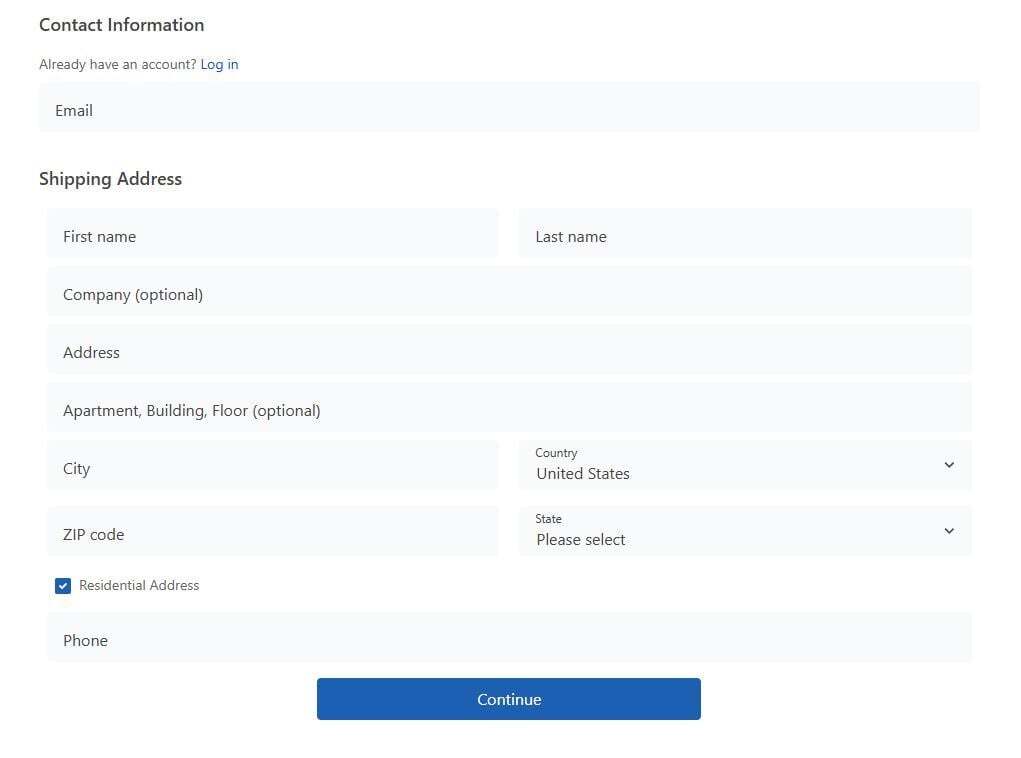Click the Email input field
Image resolution: width=1021 pixels, height=758 pixels.
[509, 110]
